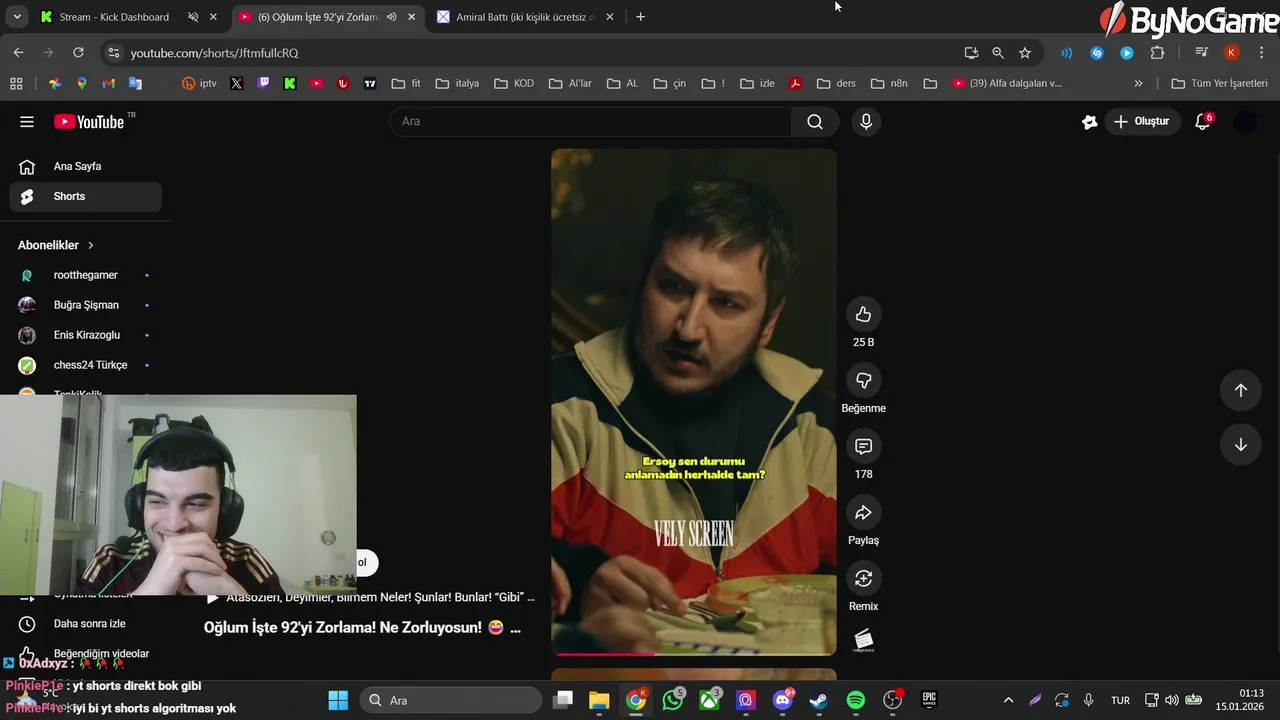Open the ders bookmarks folder
1280x720 pixels.
pos(836,83)
